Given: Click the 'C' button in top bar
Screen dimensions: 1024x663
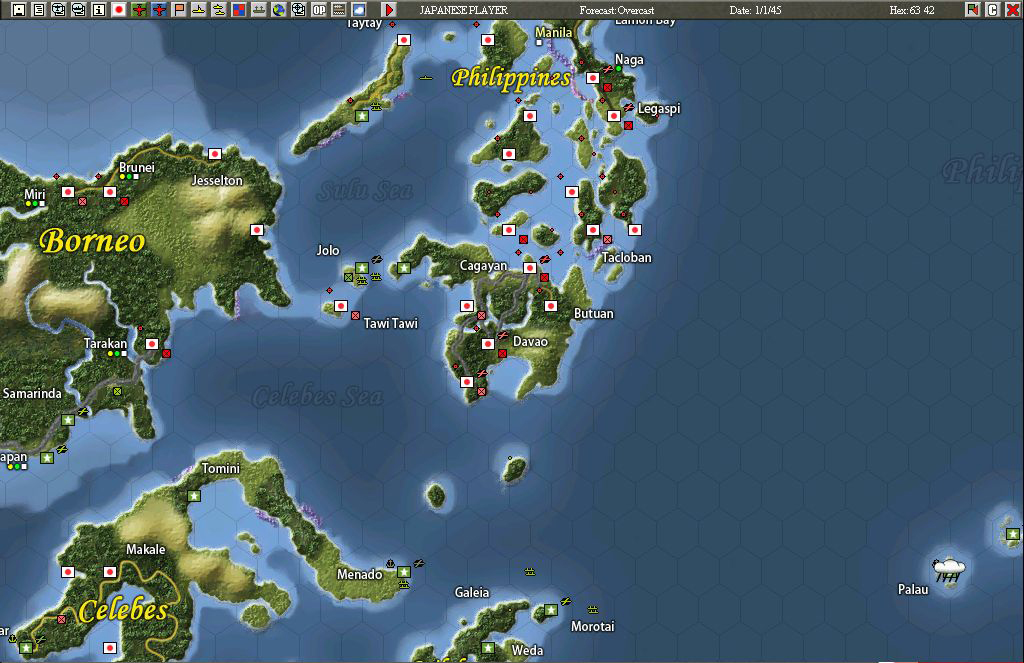Looking at the screenshot, I should click(x=993, y=10).
